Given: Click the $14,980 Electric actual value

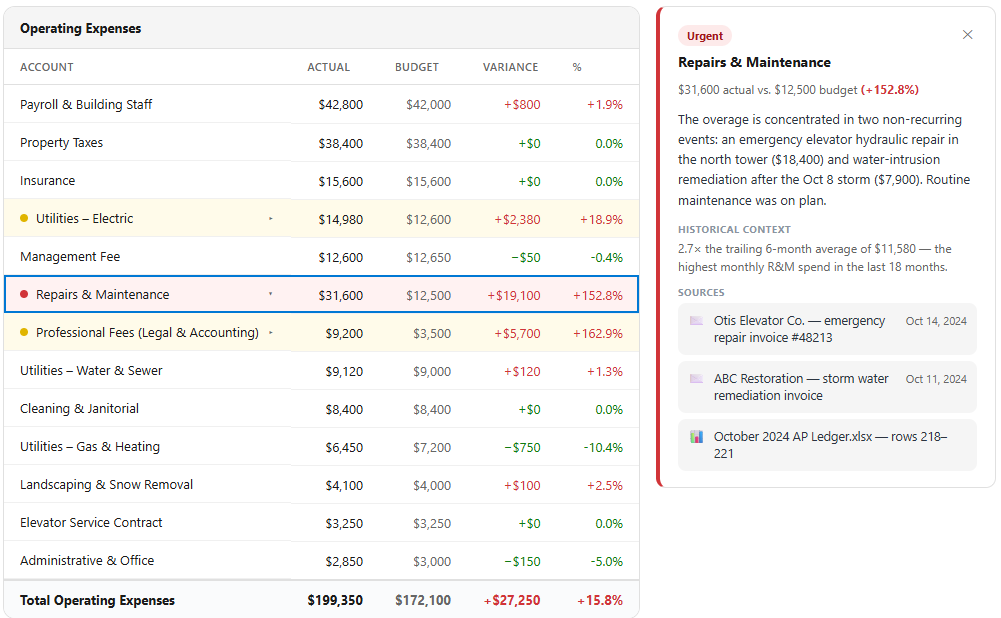Looking at the screenshot, I should pyautogui.click(x=340, y=219).
